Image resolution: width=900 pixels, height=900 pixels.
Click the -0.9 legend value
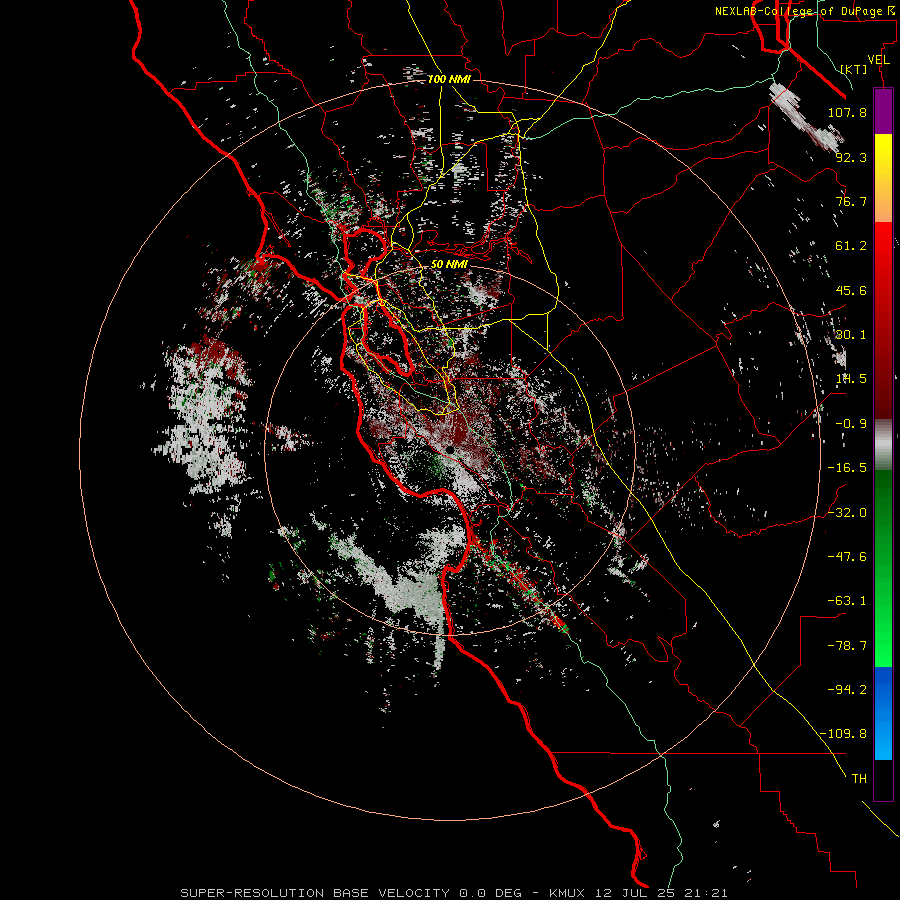click(851, 424)
